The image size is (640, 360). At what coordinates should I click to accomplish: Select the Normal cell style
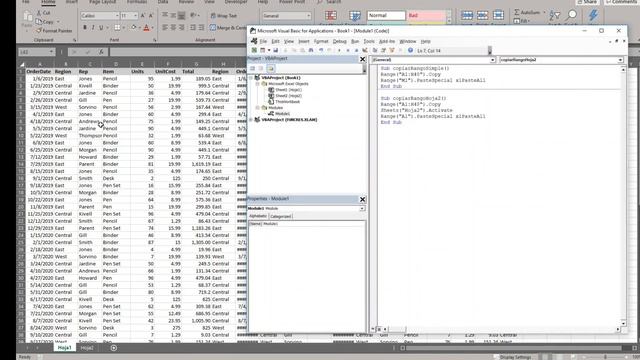tap(386, 16)
